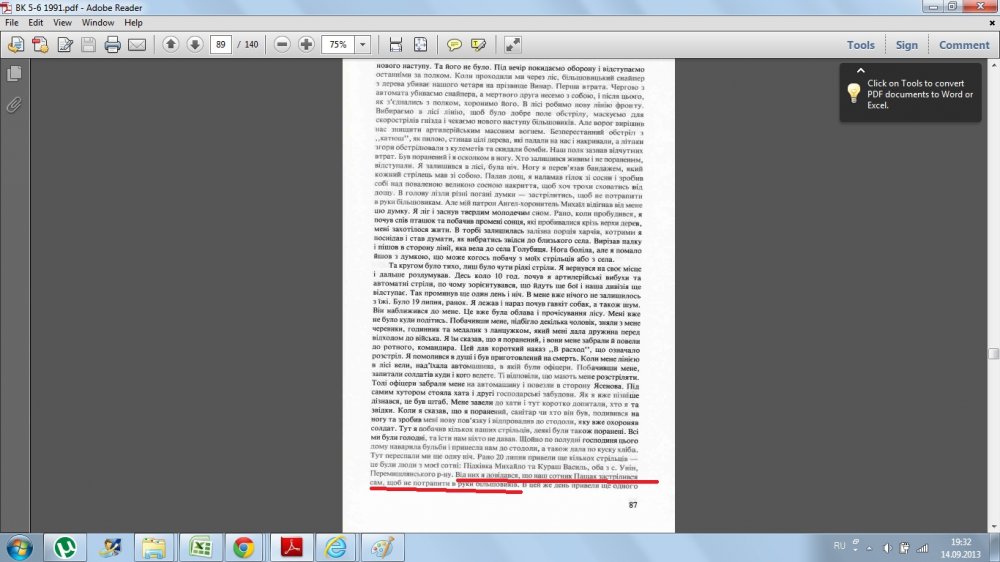1000x562 pixels.
Task: Click the scrollbar down arrow
Action: [x=994, y=527]
